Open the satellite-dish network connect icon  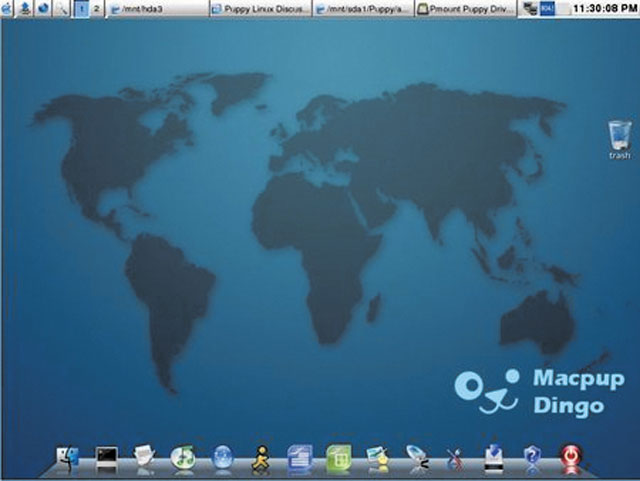pos(417,458)
